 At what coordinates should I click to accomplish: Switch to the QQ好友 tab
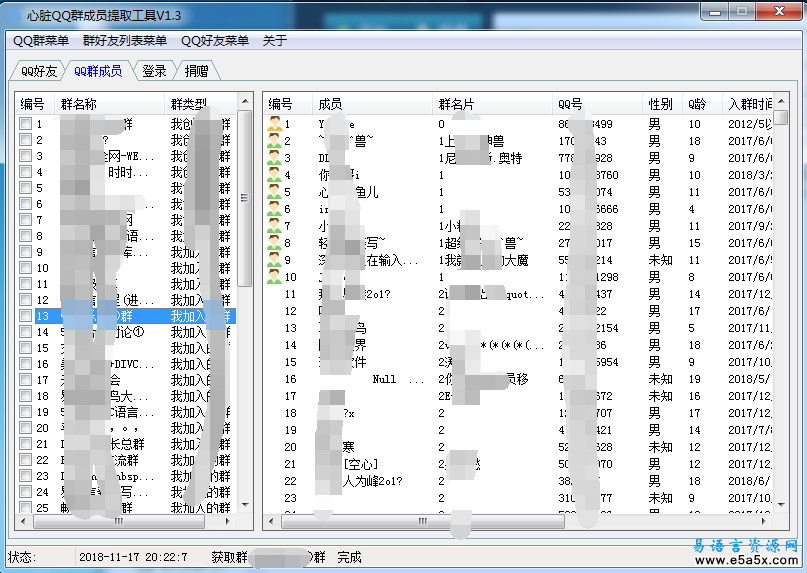click(38, 71)
